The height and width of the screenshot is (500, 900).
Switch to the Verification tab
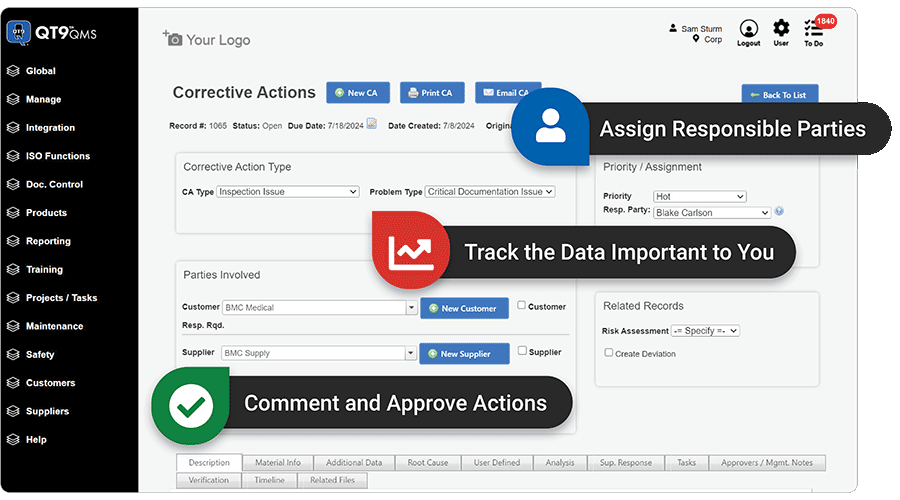208,480
